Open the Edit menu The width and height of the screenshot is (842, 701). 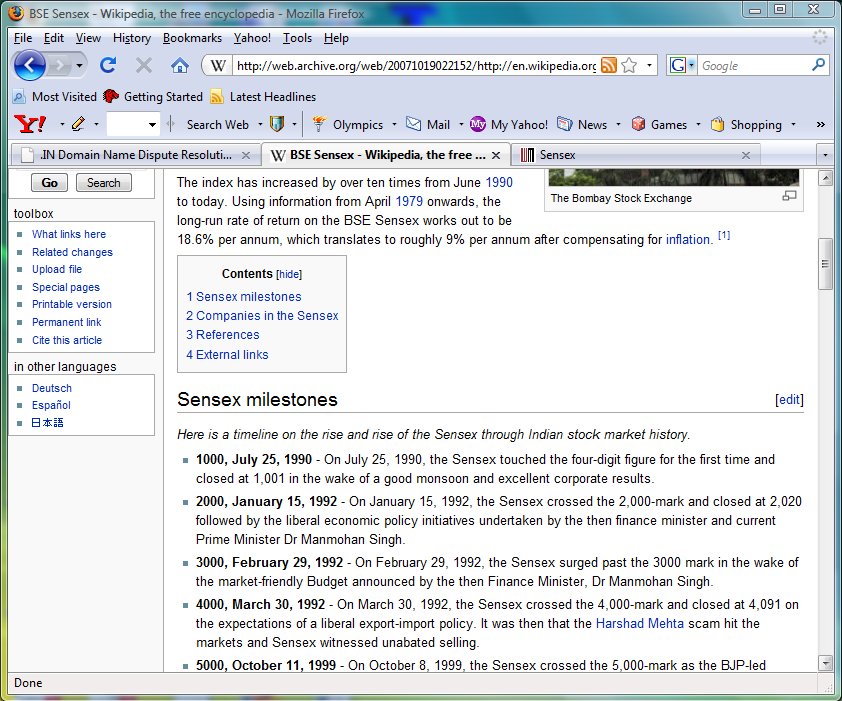point(54,38)
